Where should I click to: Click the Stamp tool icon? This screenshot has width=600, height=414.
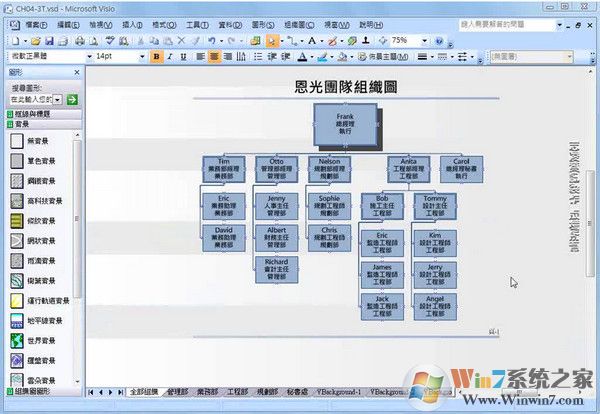(366, 41)
